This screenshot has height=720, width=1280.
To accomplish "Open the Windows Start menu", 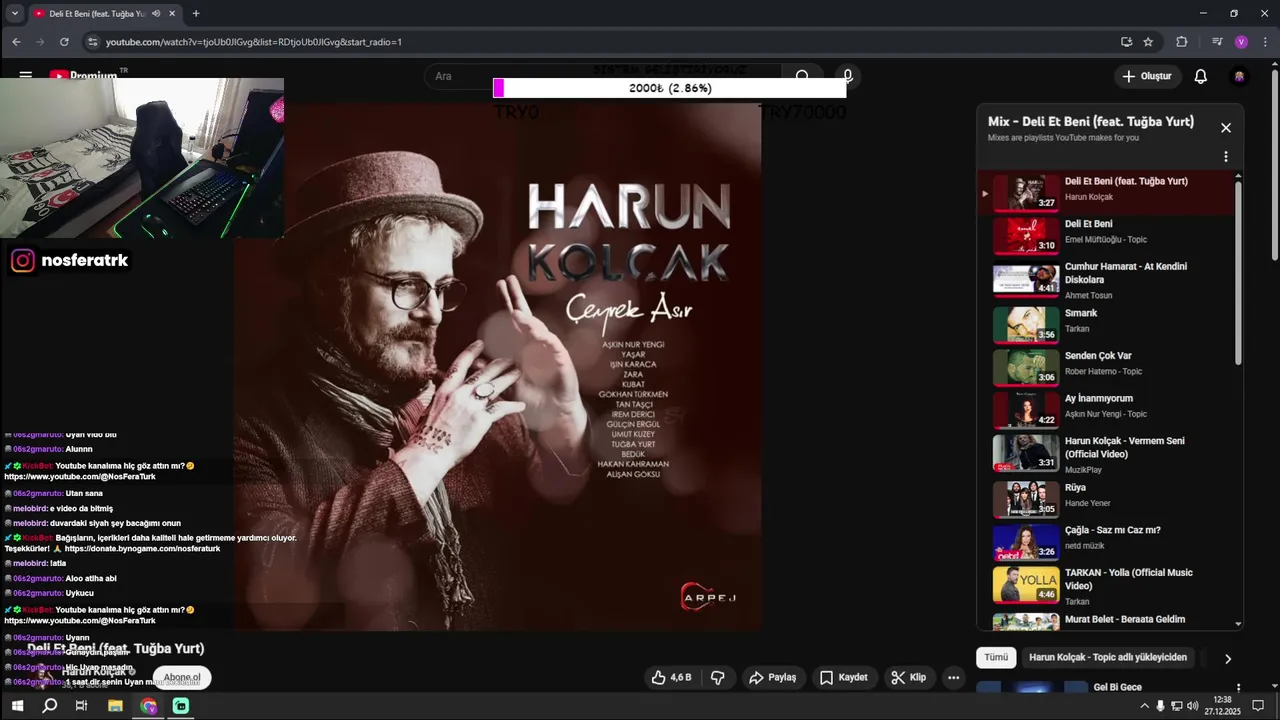I will [x=17, y=706].
